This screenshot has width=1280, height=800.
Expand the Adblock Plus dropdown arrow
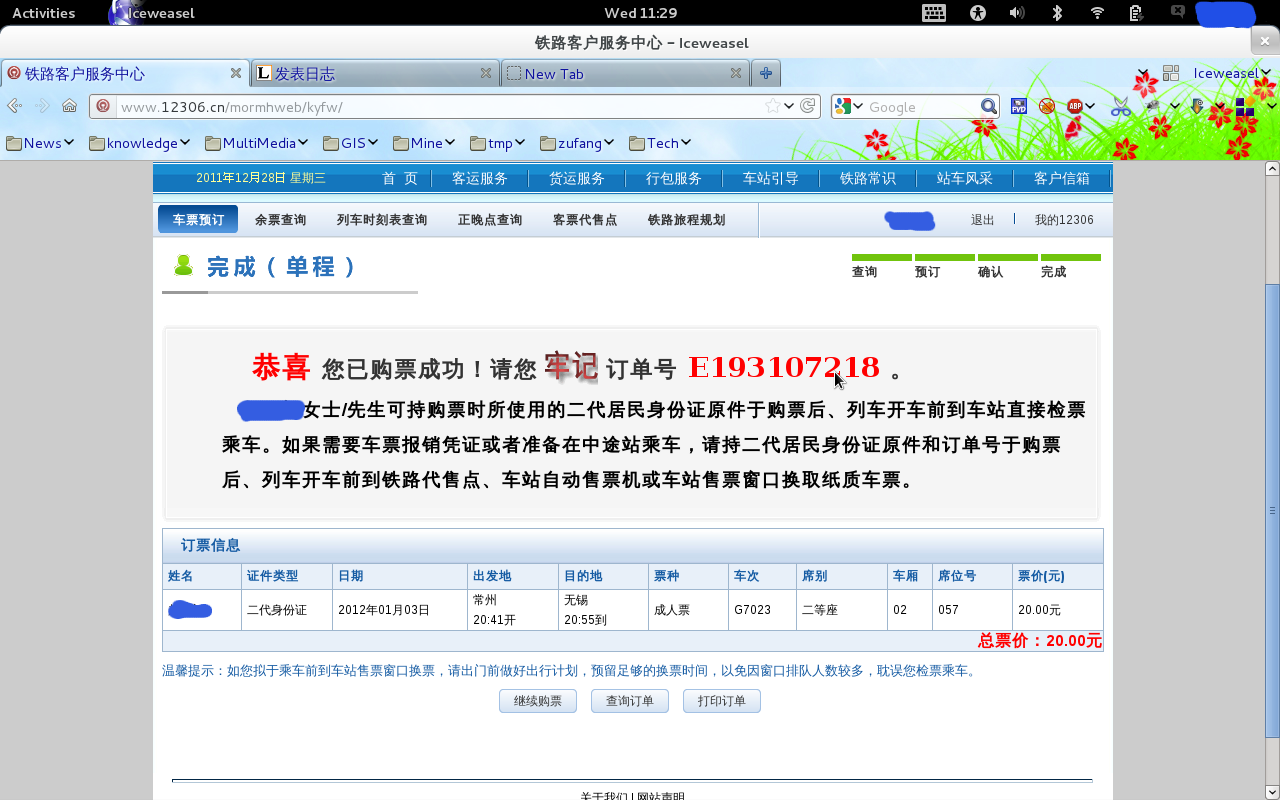click(x=1090, y=106)
